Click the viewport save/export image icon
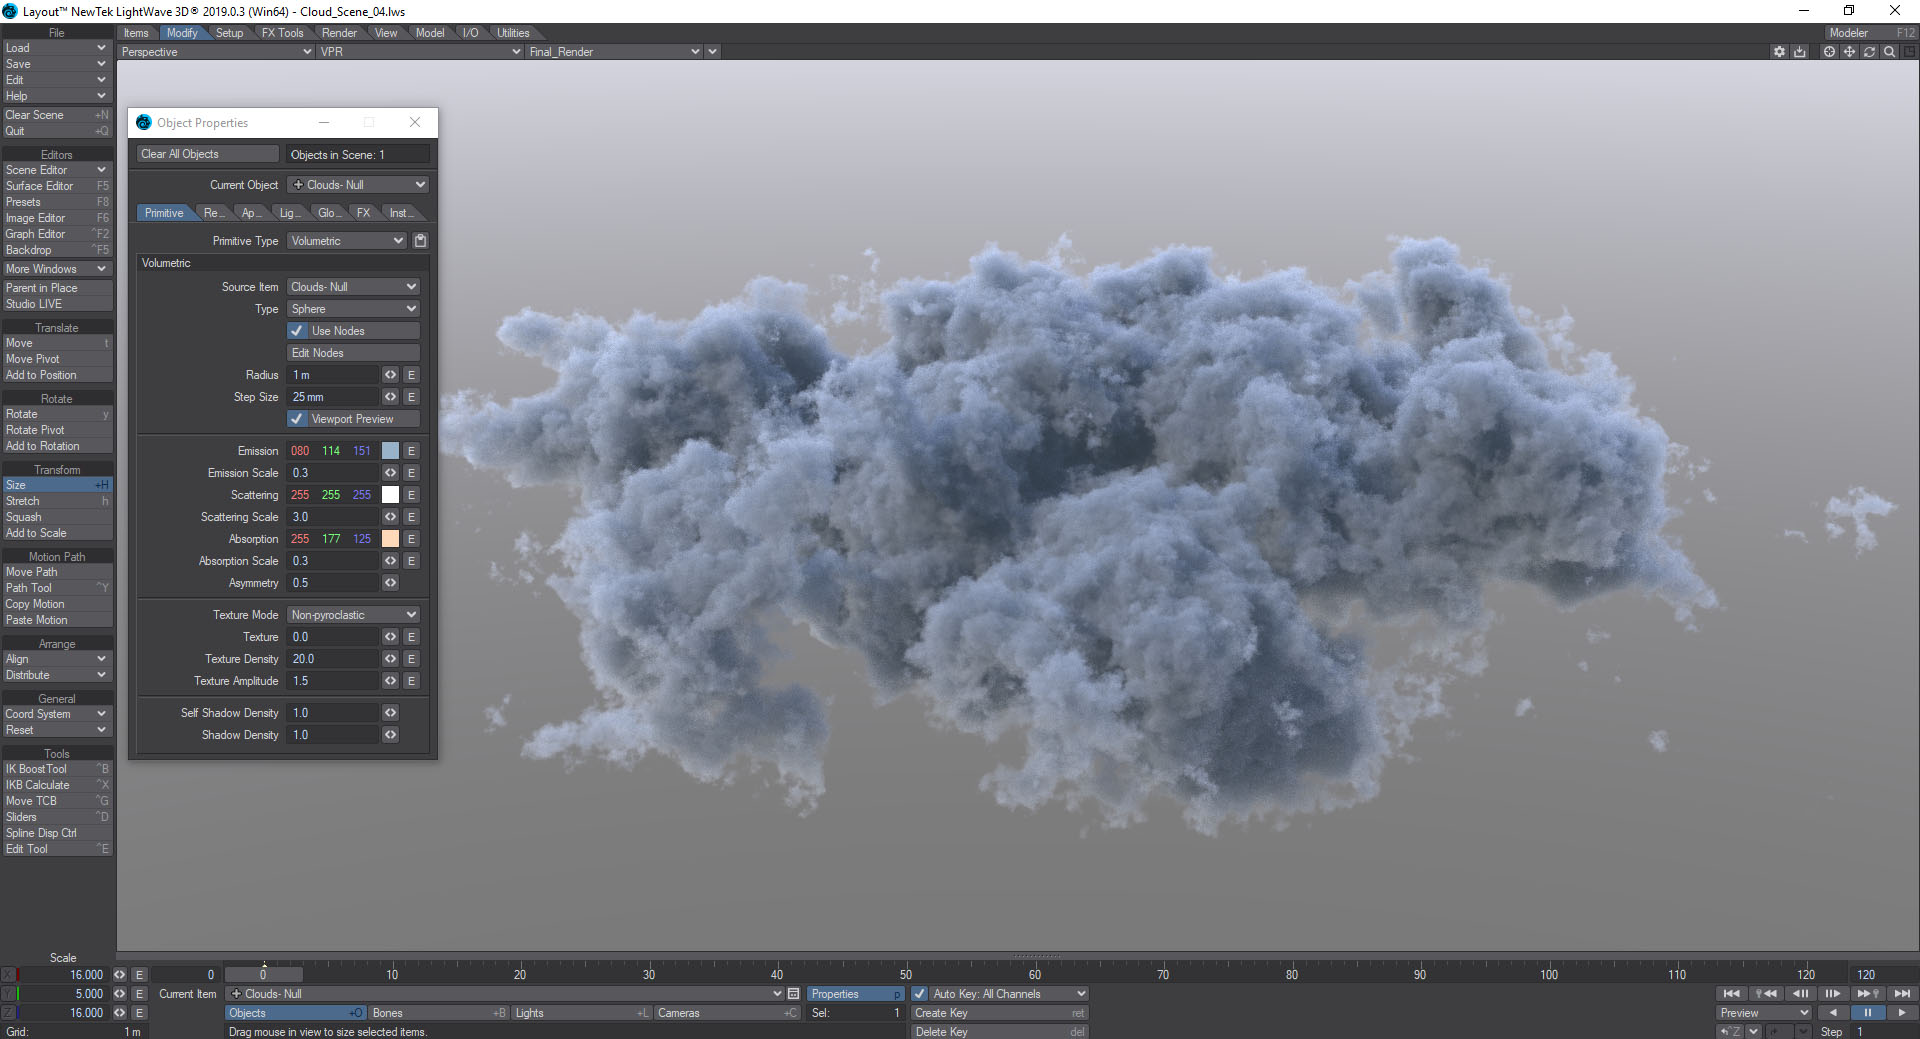1920x1039 pixels. click(x=1800, y=52)
